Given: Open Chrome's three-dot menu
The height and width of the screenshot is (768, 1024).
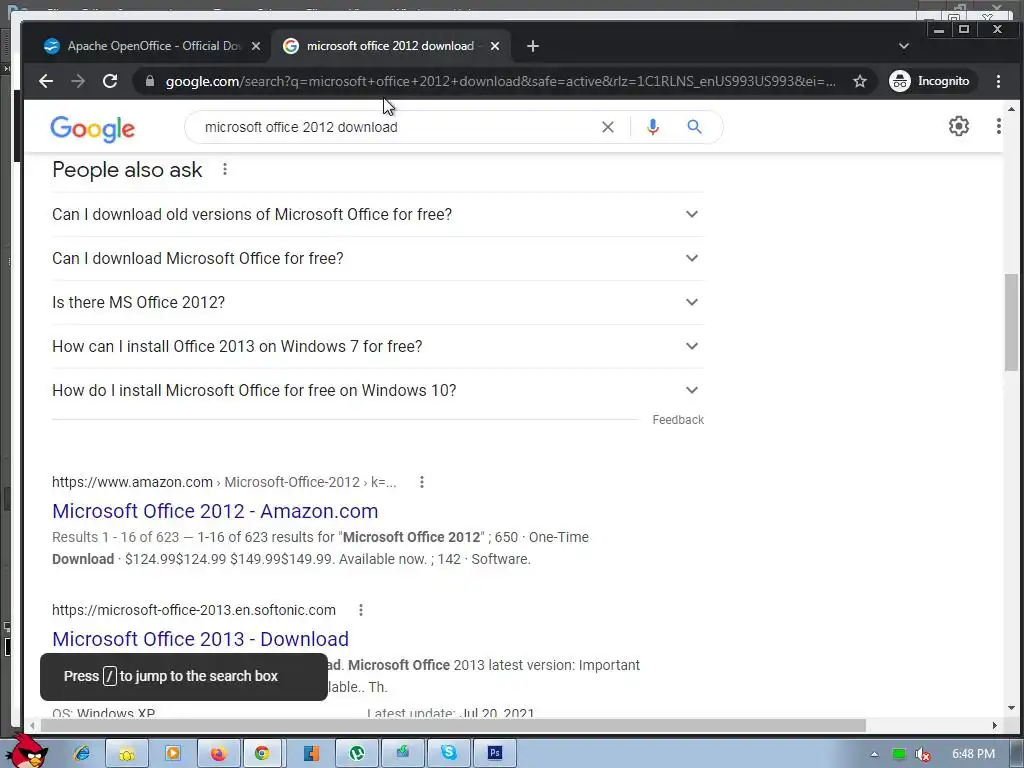Looking at the screenshot, I should [x=998, y=81].
